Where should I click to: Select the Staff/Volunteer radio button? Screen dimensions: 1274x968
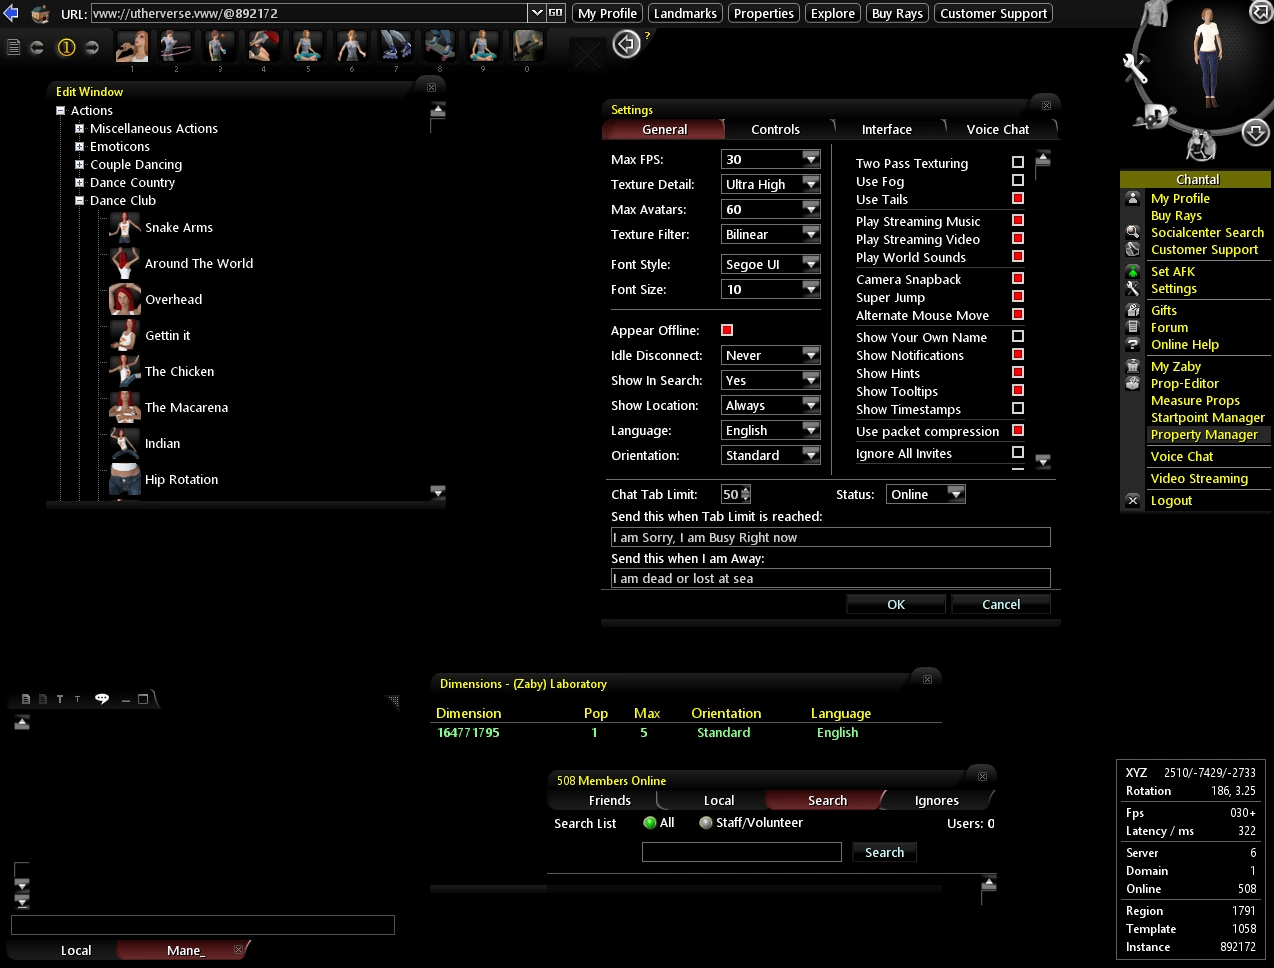coord(707,823)
